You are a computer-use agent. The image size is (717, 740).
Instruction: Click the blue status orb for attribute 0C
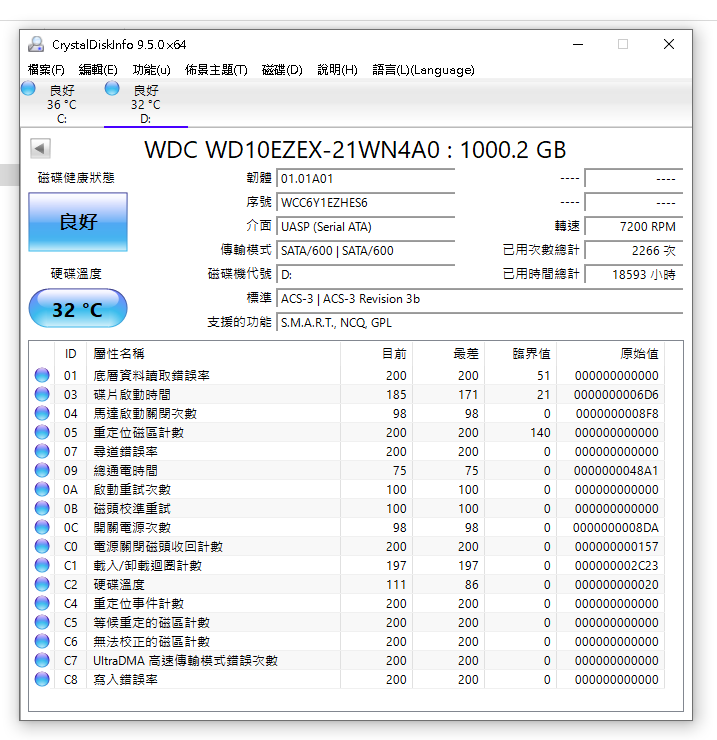click(x=42, y=527)
